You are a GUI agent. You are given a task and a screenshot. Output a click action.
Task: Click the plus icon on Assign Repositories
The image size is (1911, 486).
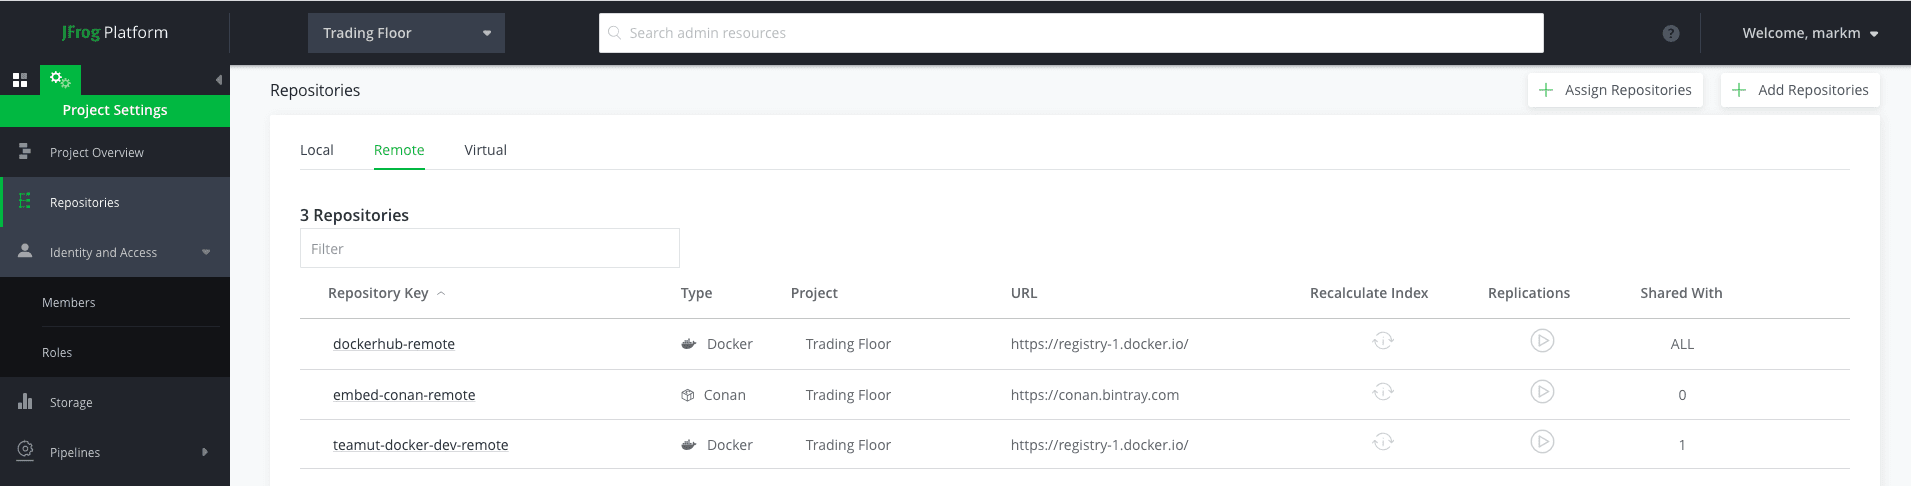tap(1546, 90)
